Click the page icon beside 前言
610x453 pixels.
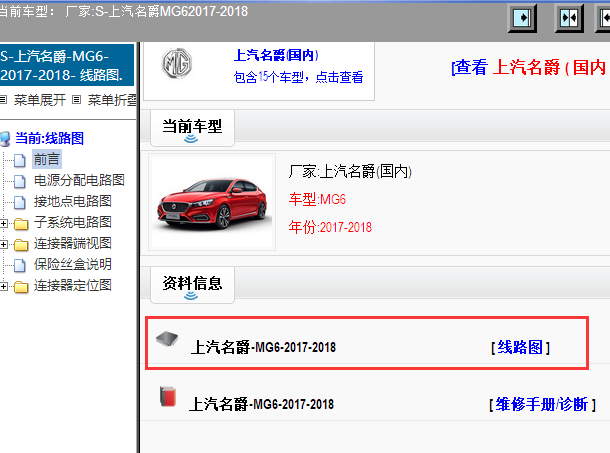coord(19,160)
